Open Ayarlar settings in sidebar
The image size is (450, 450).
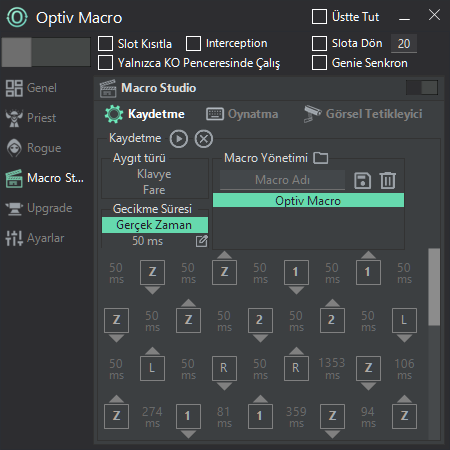[x=35, y=238]
